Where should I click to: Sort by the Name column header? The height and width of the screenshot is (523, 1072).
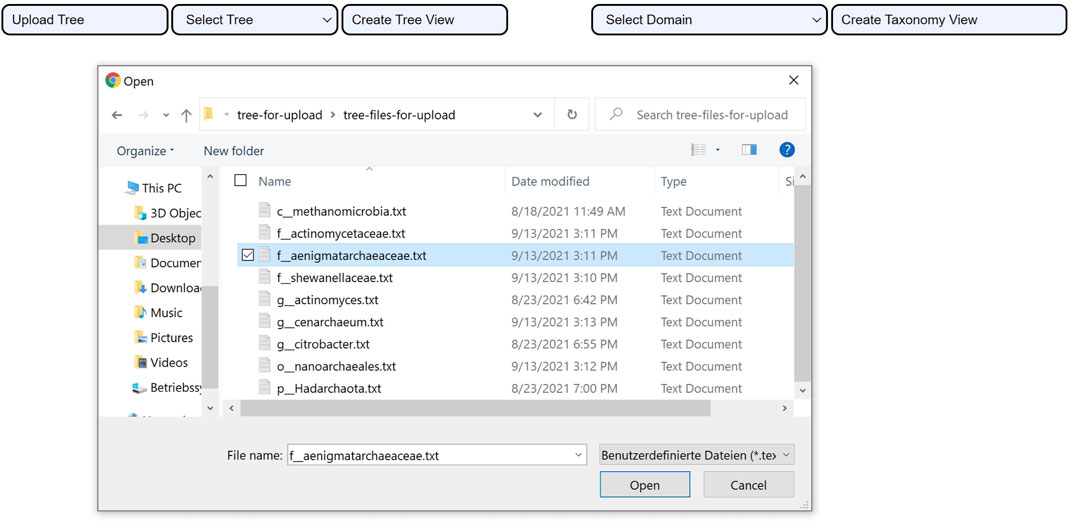(275, 181)
